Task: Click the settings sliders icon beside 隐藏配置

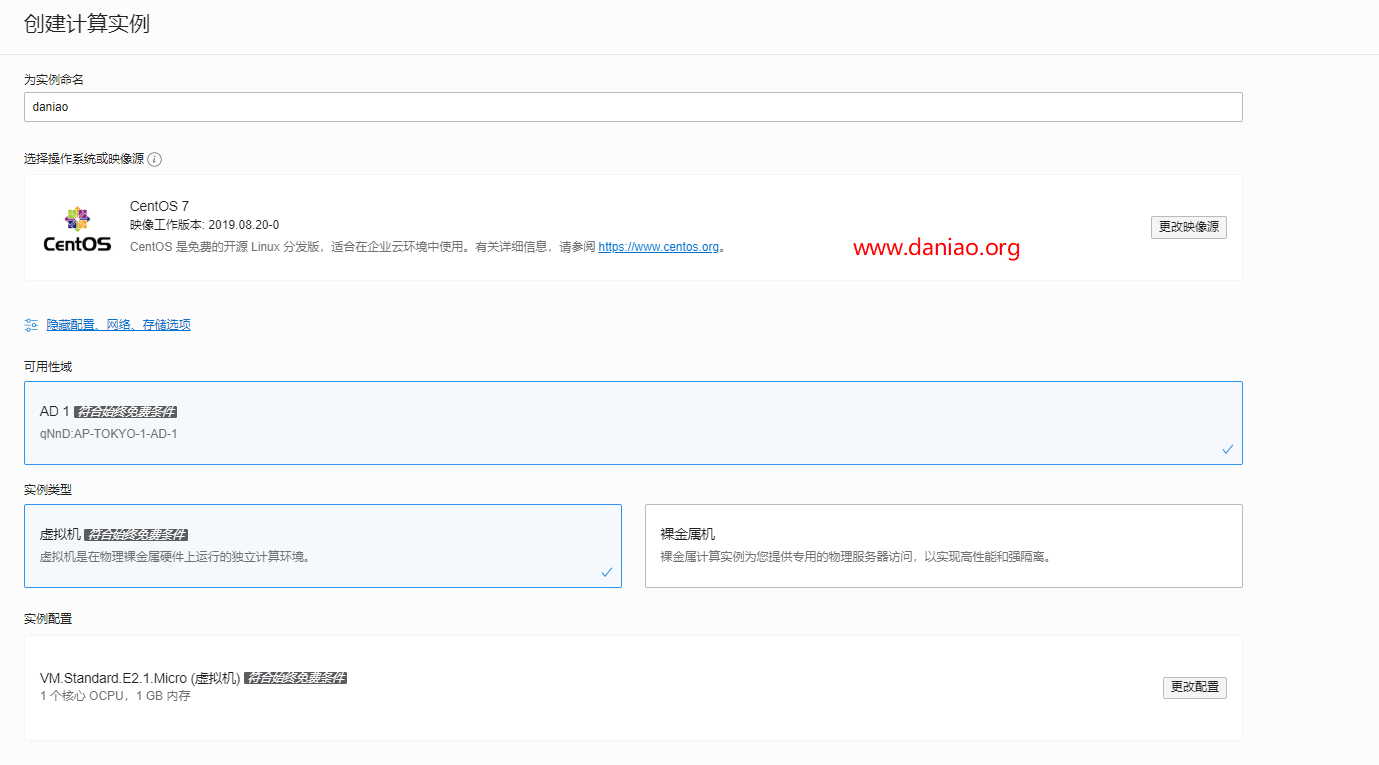Action: click(31, 325)
